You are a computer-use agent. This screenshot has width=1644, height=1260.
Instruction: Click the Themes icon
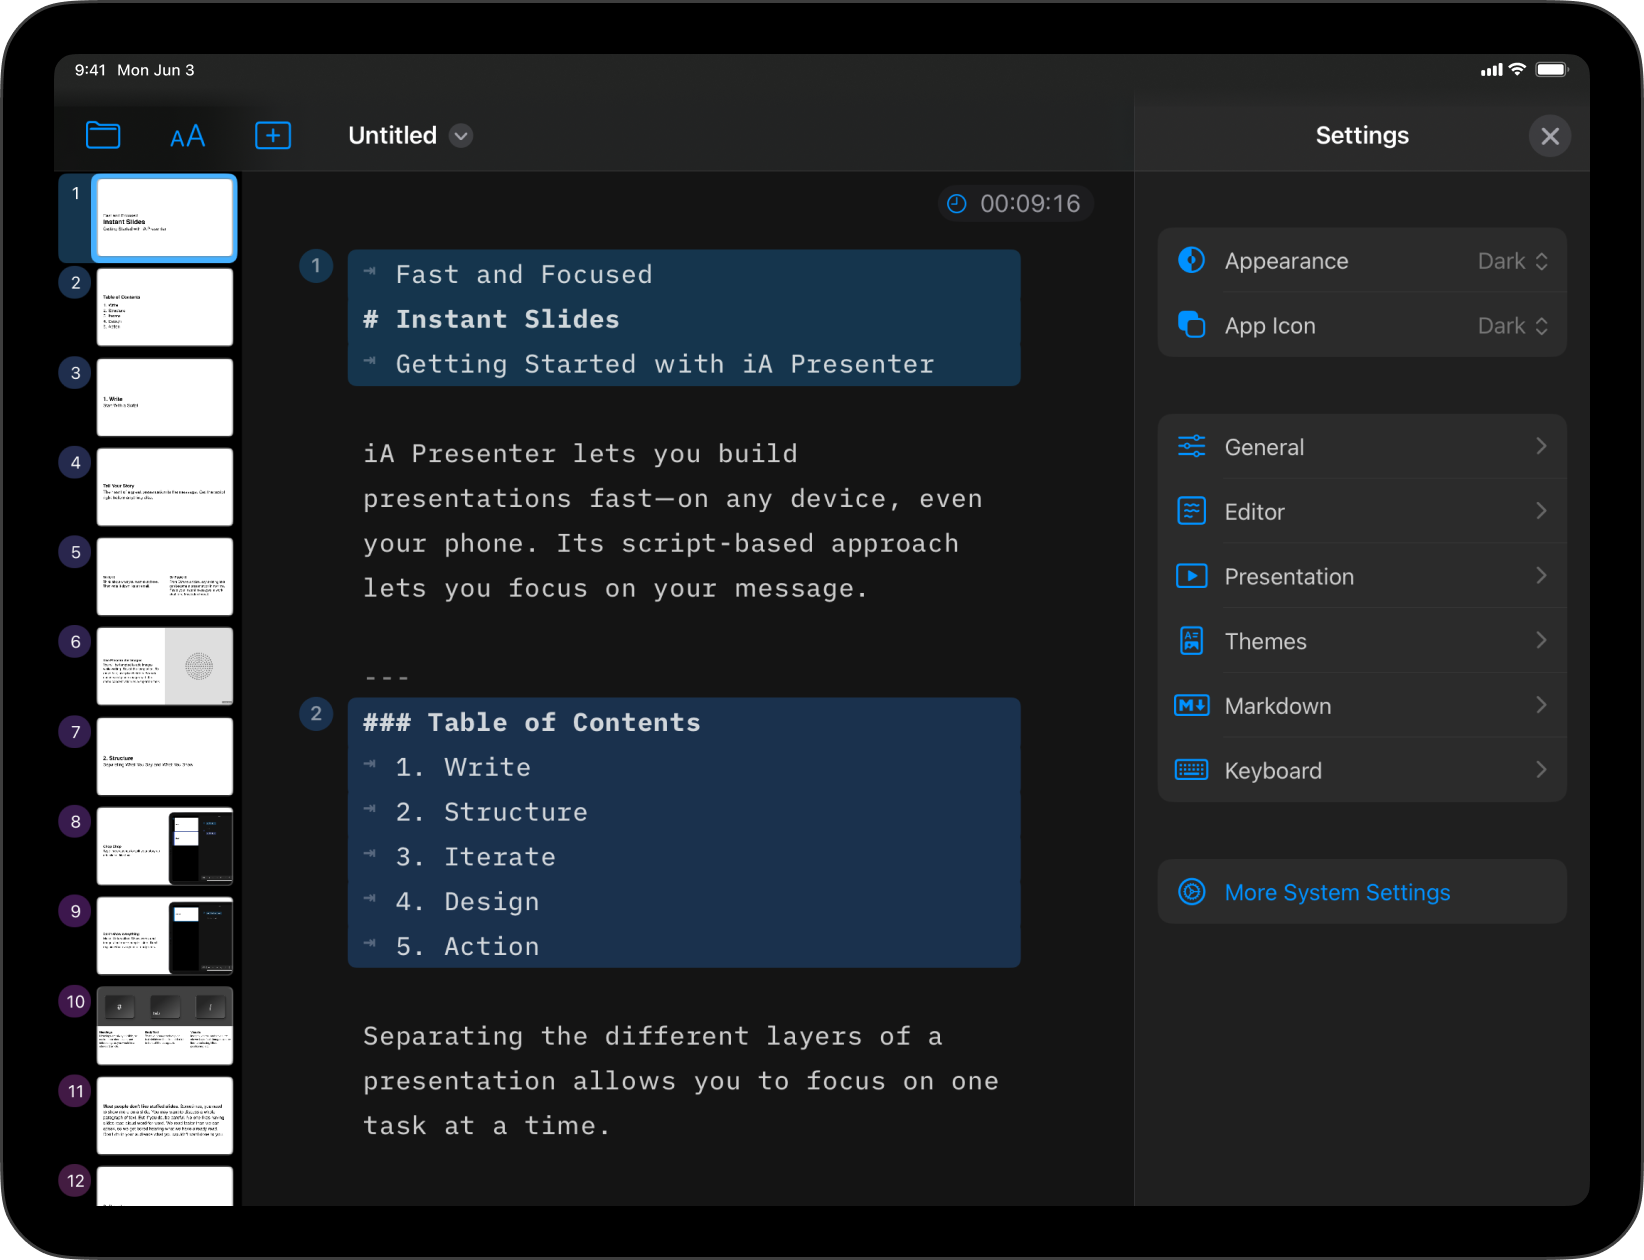click(1192, 641)
